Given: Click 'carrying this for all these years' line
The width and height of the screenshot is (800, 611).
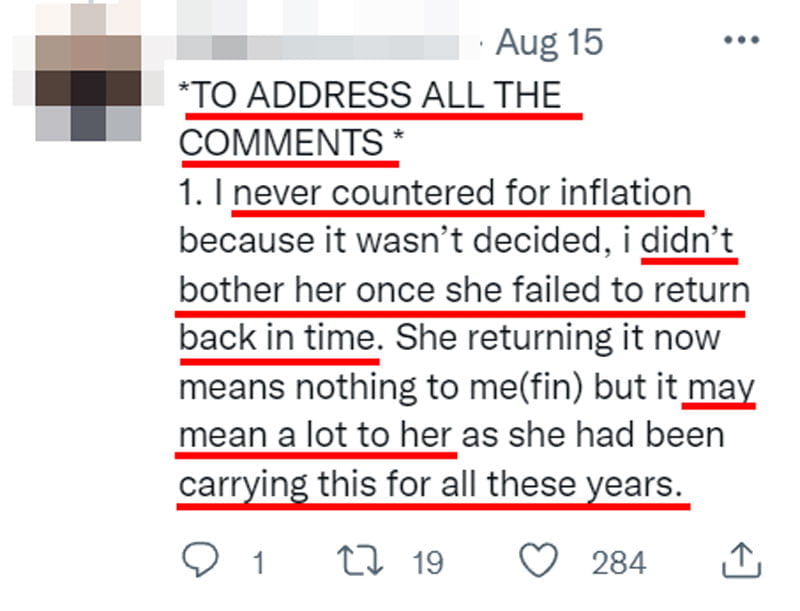Looking at the screenshot, I should [x=431, y=483].
